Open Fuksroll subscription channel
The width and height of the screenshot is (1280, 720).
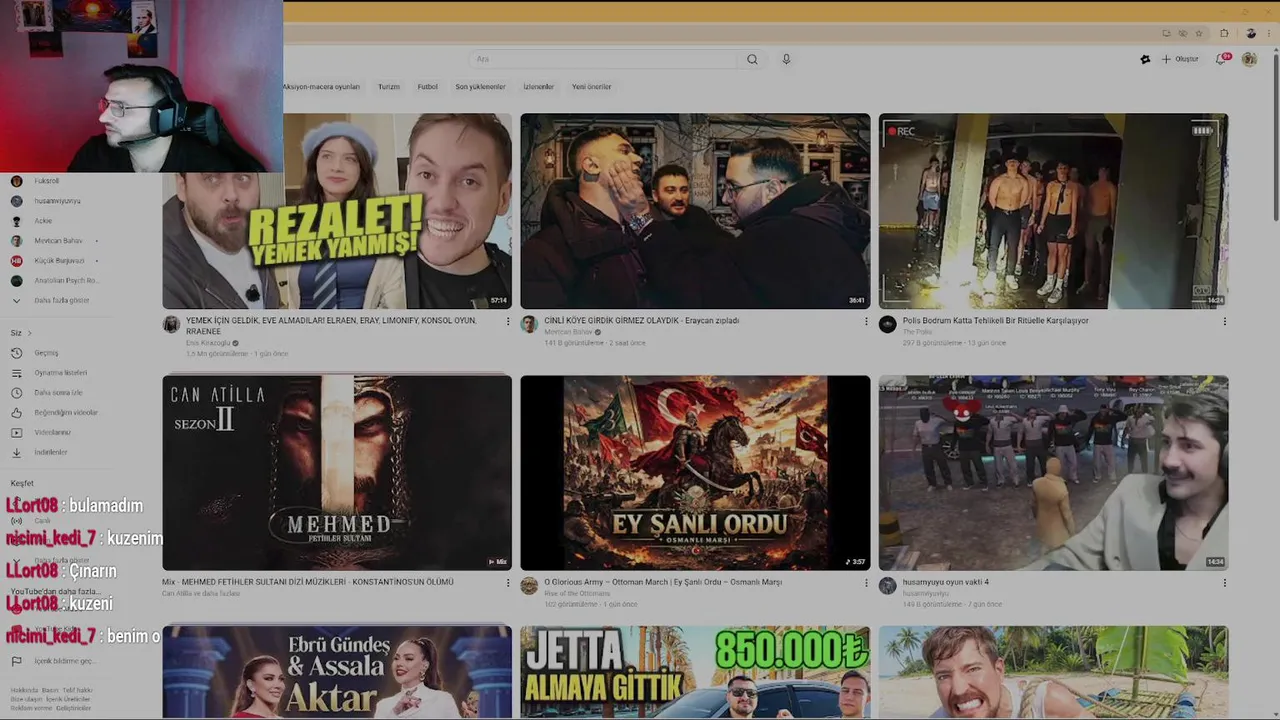point(37,181)
